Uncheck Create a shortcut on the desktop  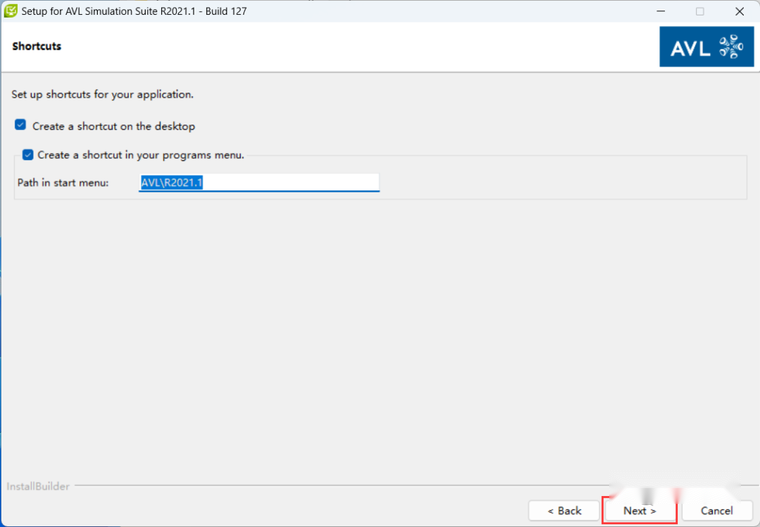click(20, 125)
